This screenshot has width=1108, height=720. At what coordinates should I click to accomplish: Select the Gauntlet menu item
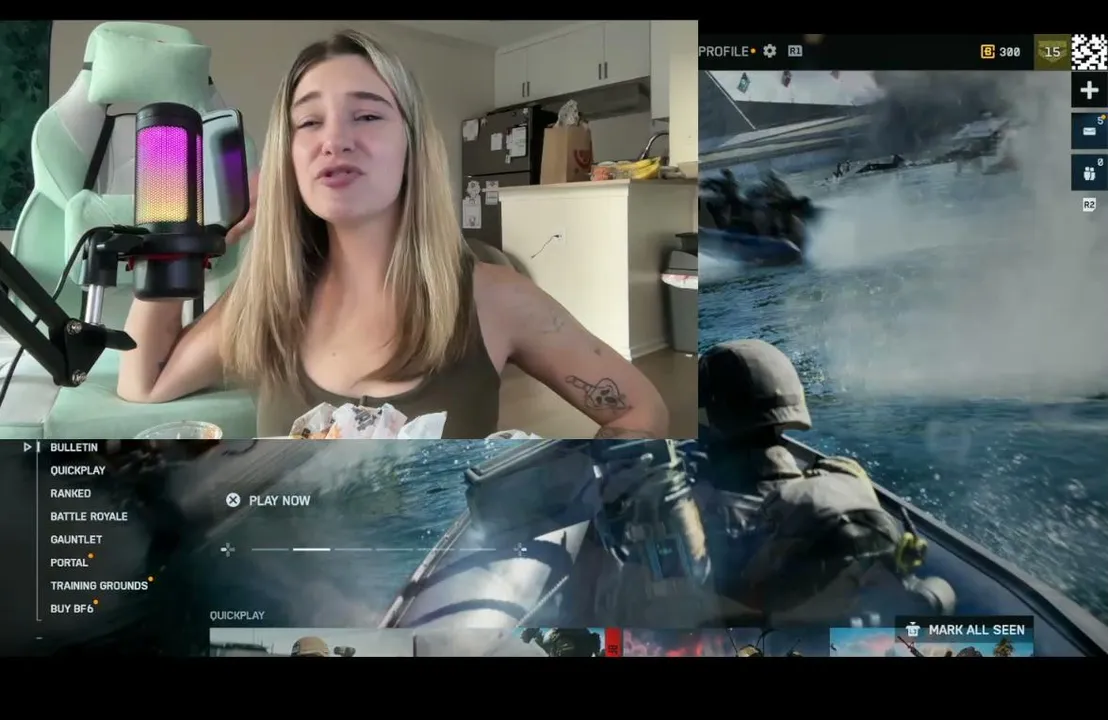(76, 539)
